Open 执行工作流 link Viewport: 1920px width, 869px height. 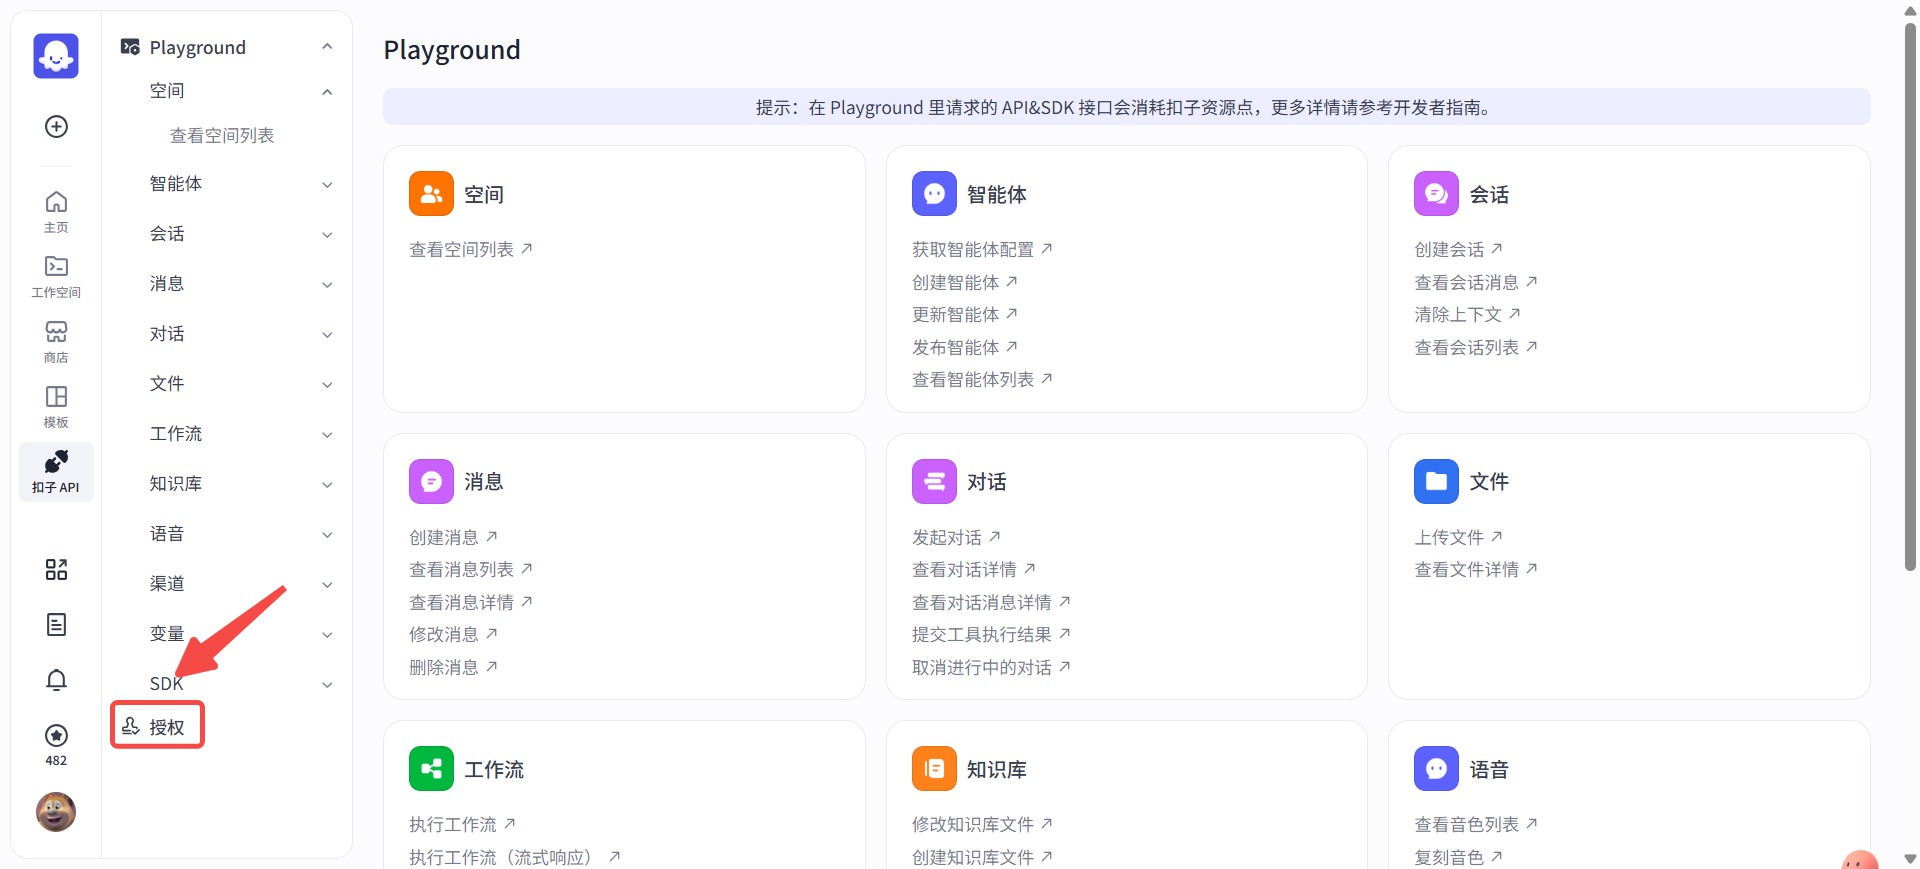[x=463, y=824]
